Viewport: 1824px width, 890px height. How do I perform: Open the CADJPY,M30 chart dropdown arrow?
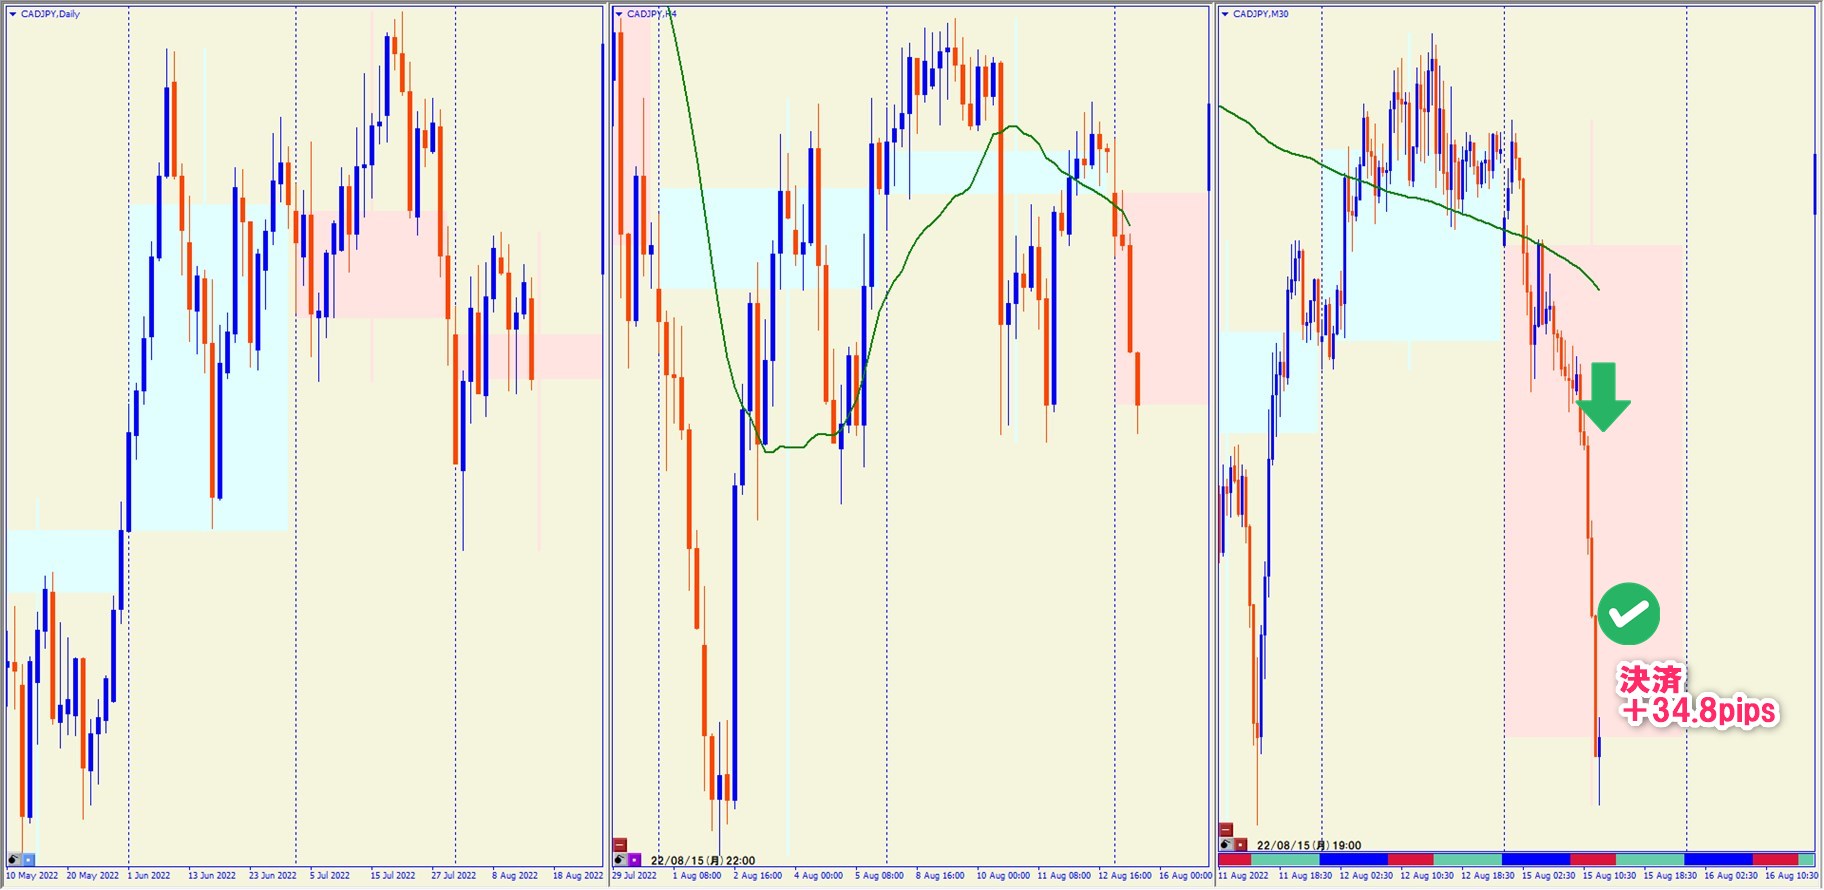pyautogui.click(x=1225, y=14)
